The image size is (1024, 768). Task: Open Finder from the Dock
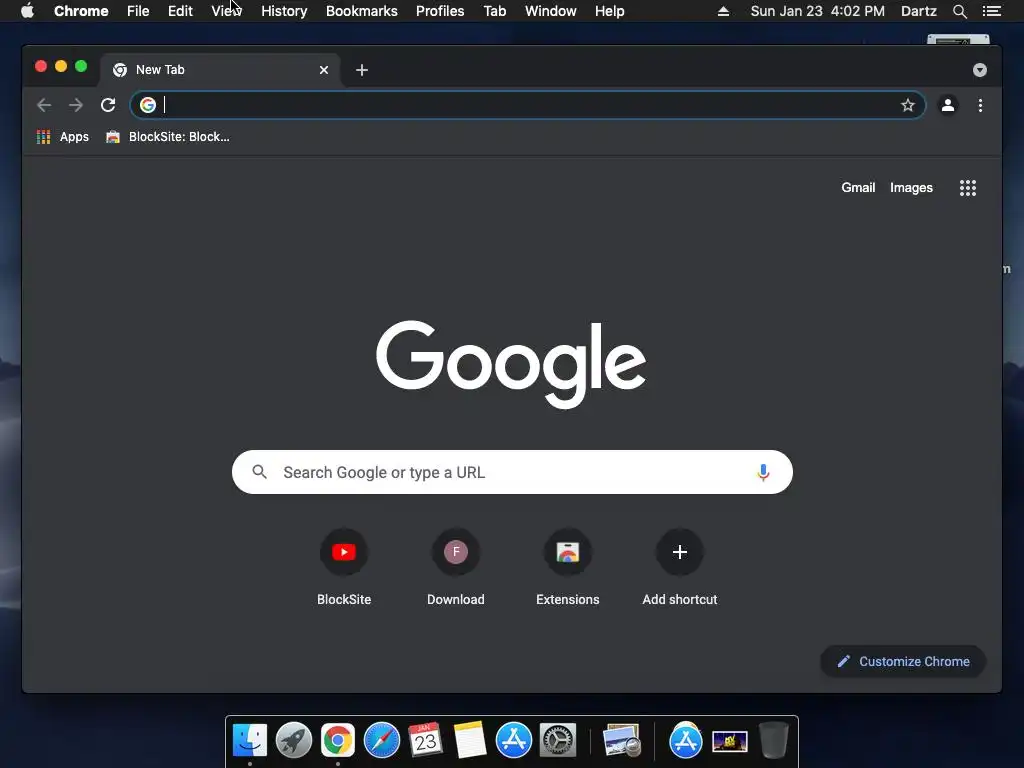click(x=249, y=741)
